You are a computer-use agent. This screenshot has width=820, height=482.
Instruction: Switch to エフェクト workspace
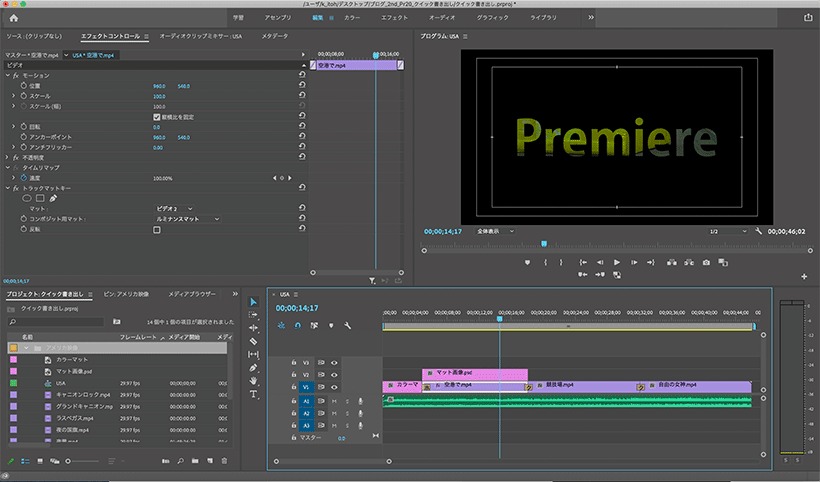(x=394, y=17)
